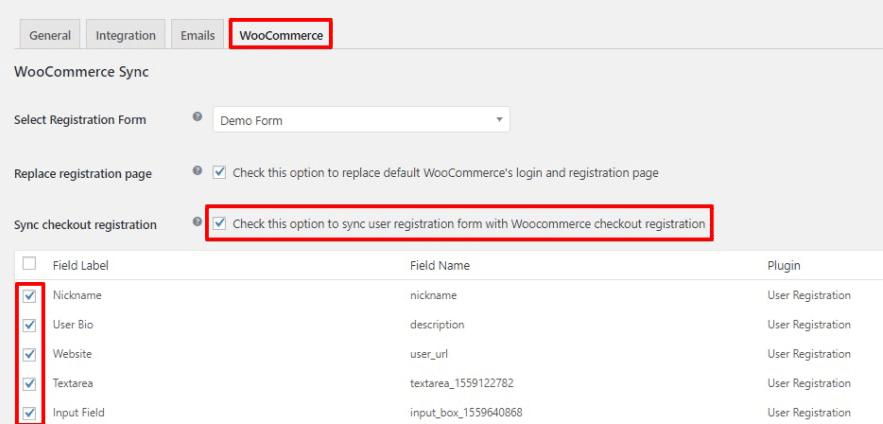Click field name 'textarea_1559122782'
The height and width of the screenshot is (424, 883).
point(462,383)
